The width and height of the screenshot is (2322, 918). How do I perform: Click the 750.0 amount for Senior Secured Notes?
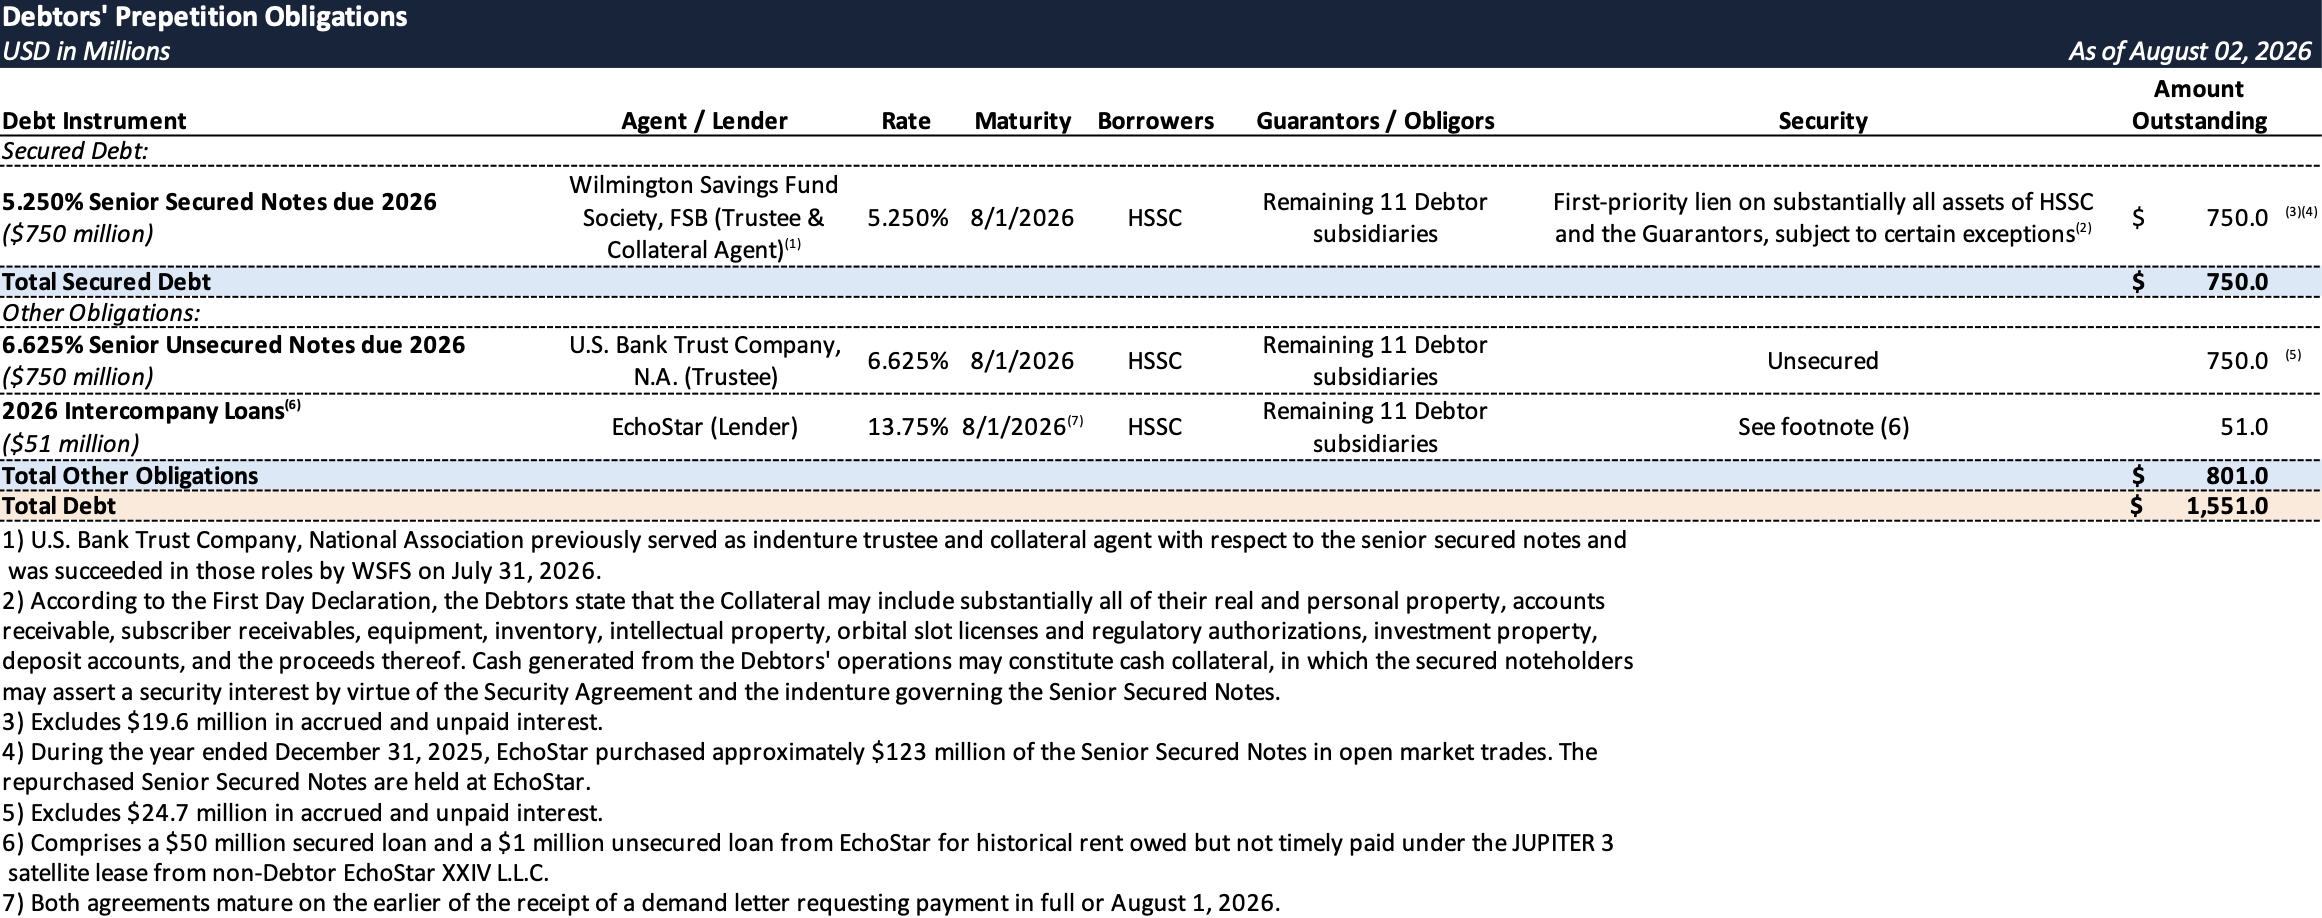point(2237,218)
